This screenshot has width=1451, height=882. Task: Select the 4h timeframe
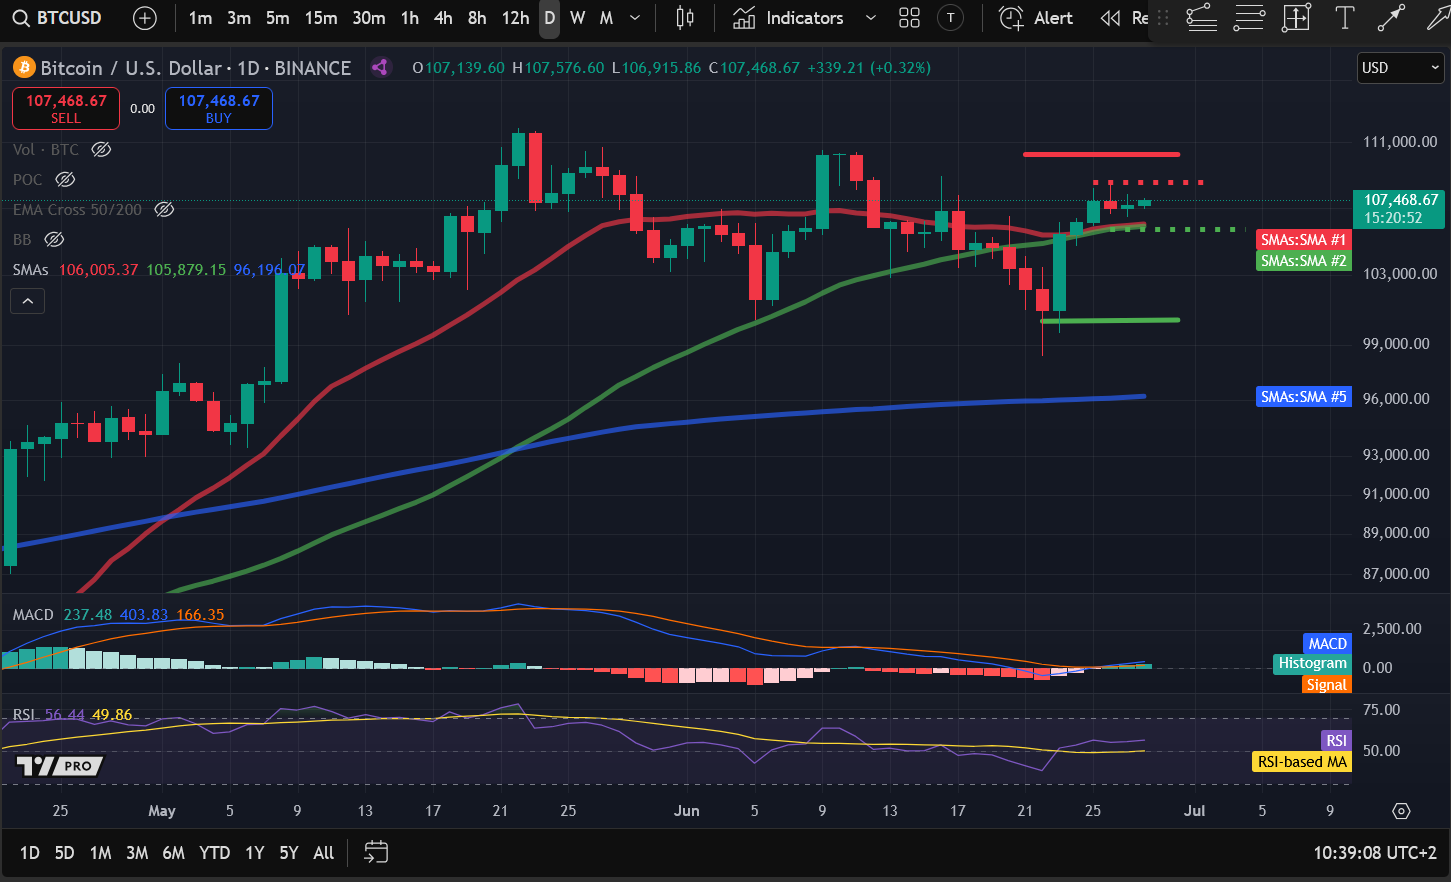click(443, 18)
